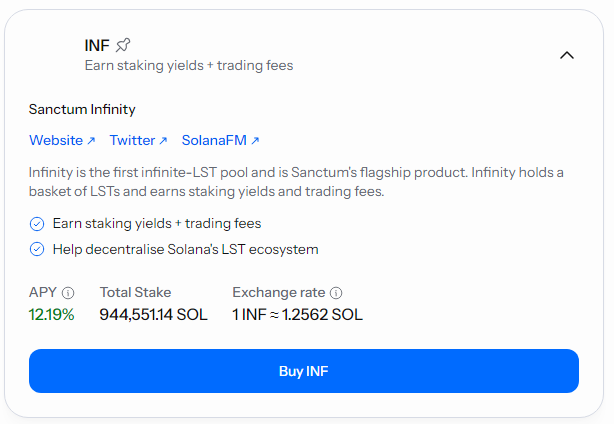Viewport: 614px width, 424px height.
Task: Click the Sanctum Infinity heading
Action: 82,109
